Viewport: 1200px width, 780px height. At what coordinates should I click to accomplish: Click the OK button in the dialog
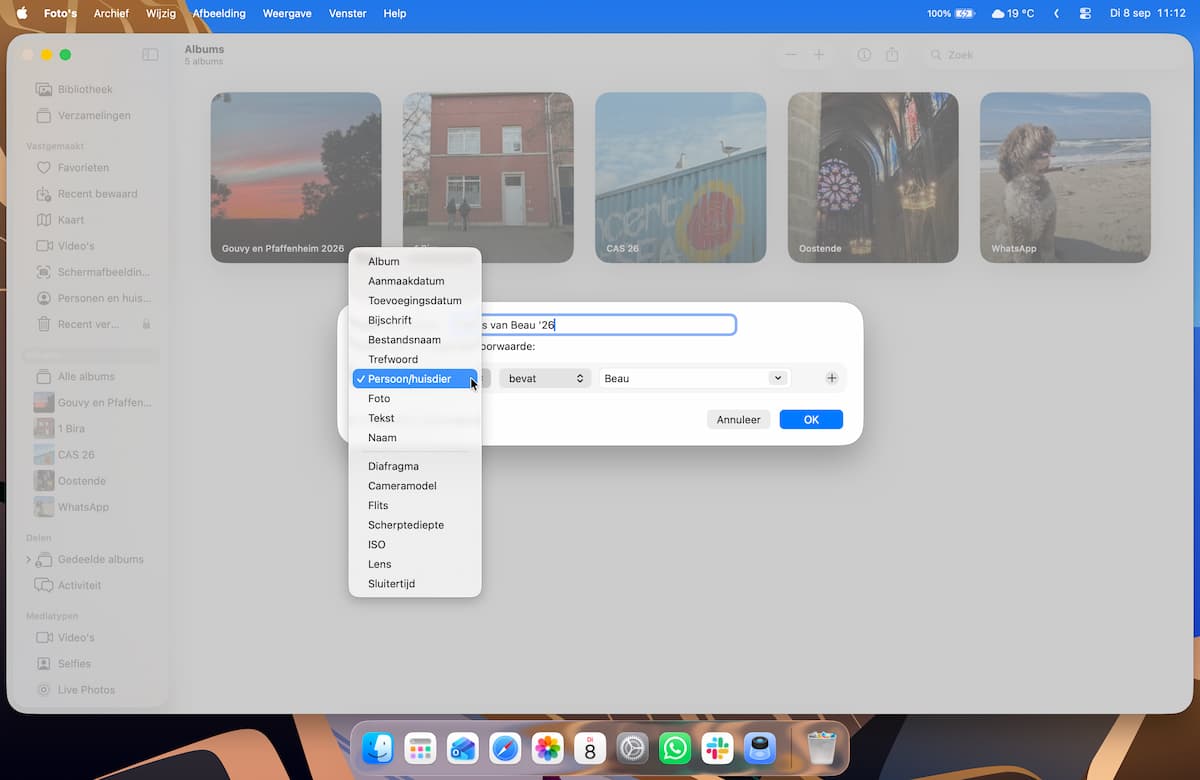click(x=811, y=420)
